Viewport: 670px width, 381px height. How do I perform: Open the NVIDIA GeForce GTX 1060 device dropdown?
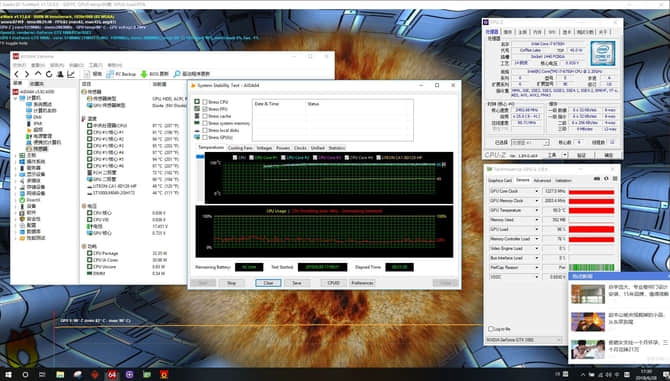point(524,340)
